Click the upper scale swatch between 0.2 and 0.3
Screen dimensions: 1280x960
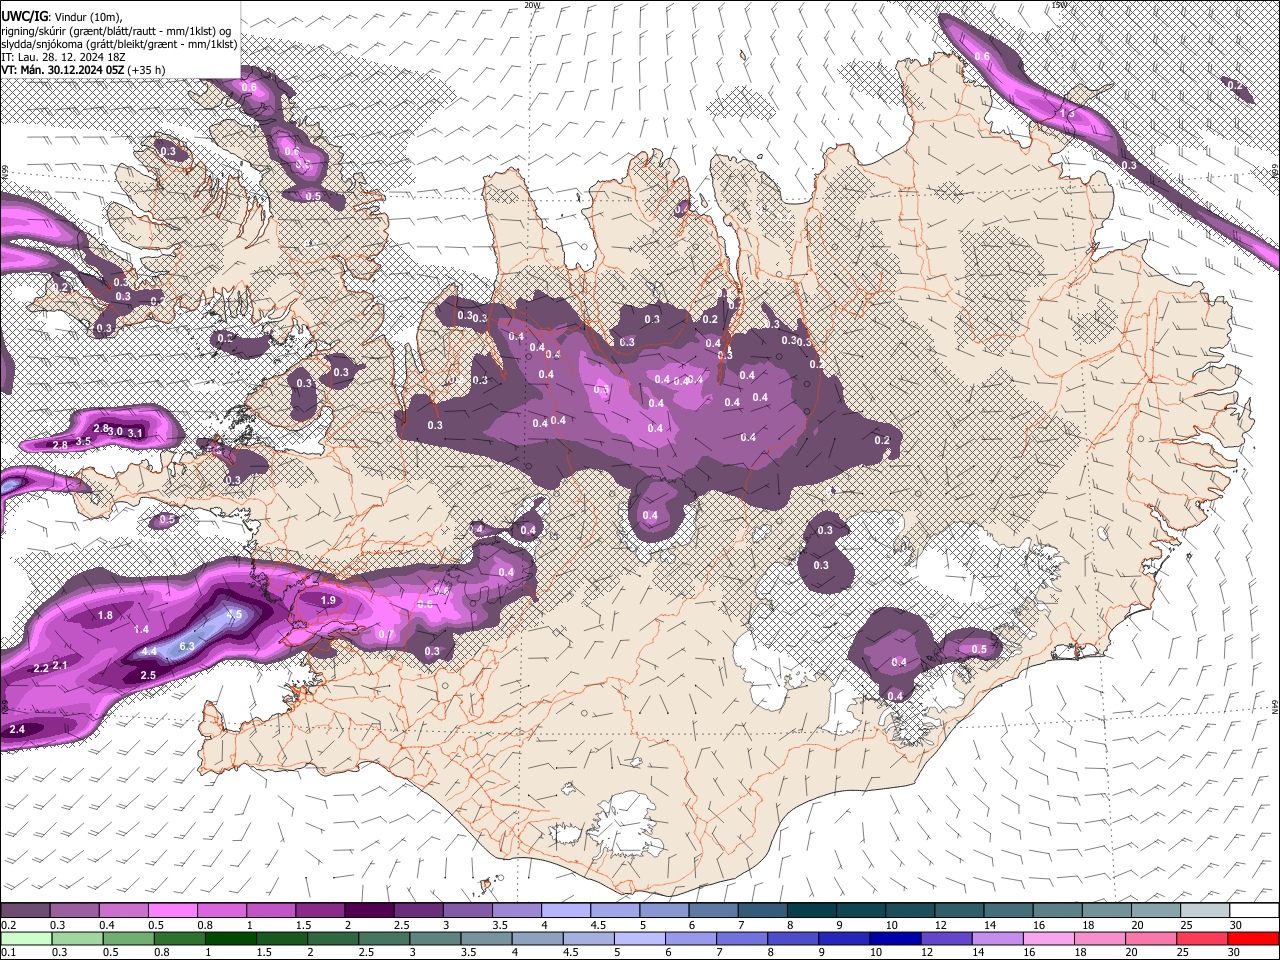(25, 911)
